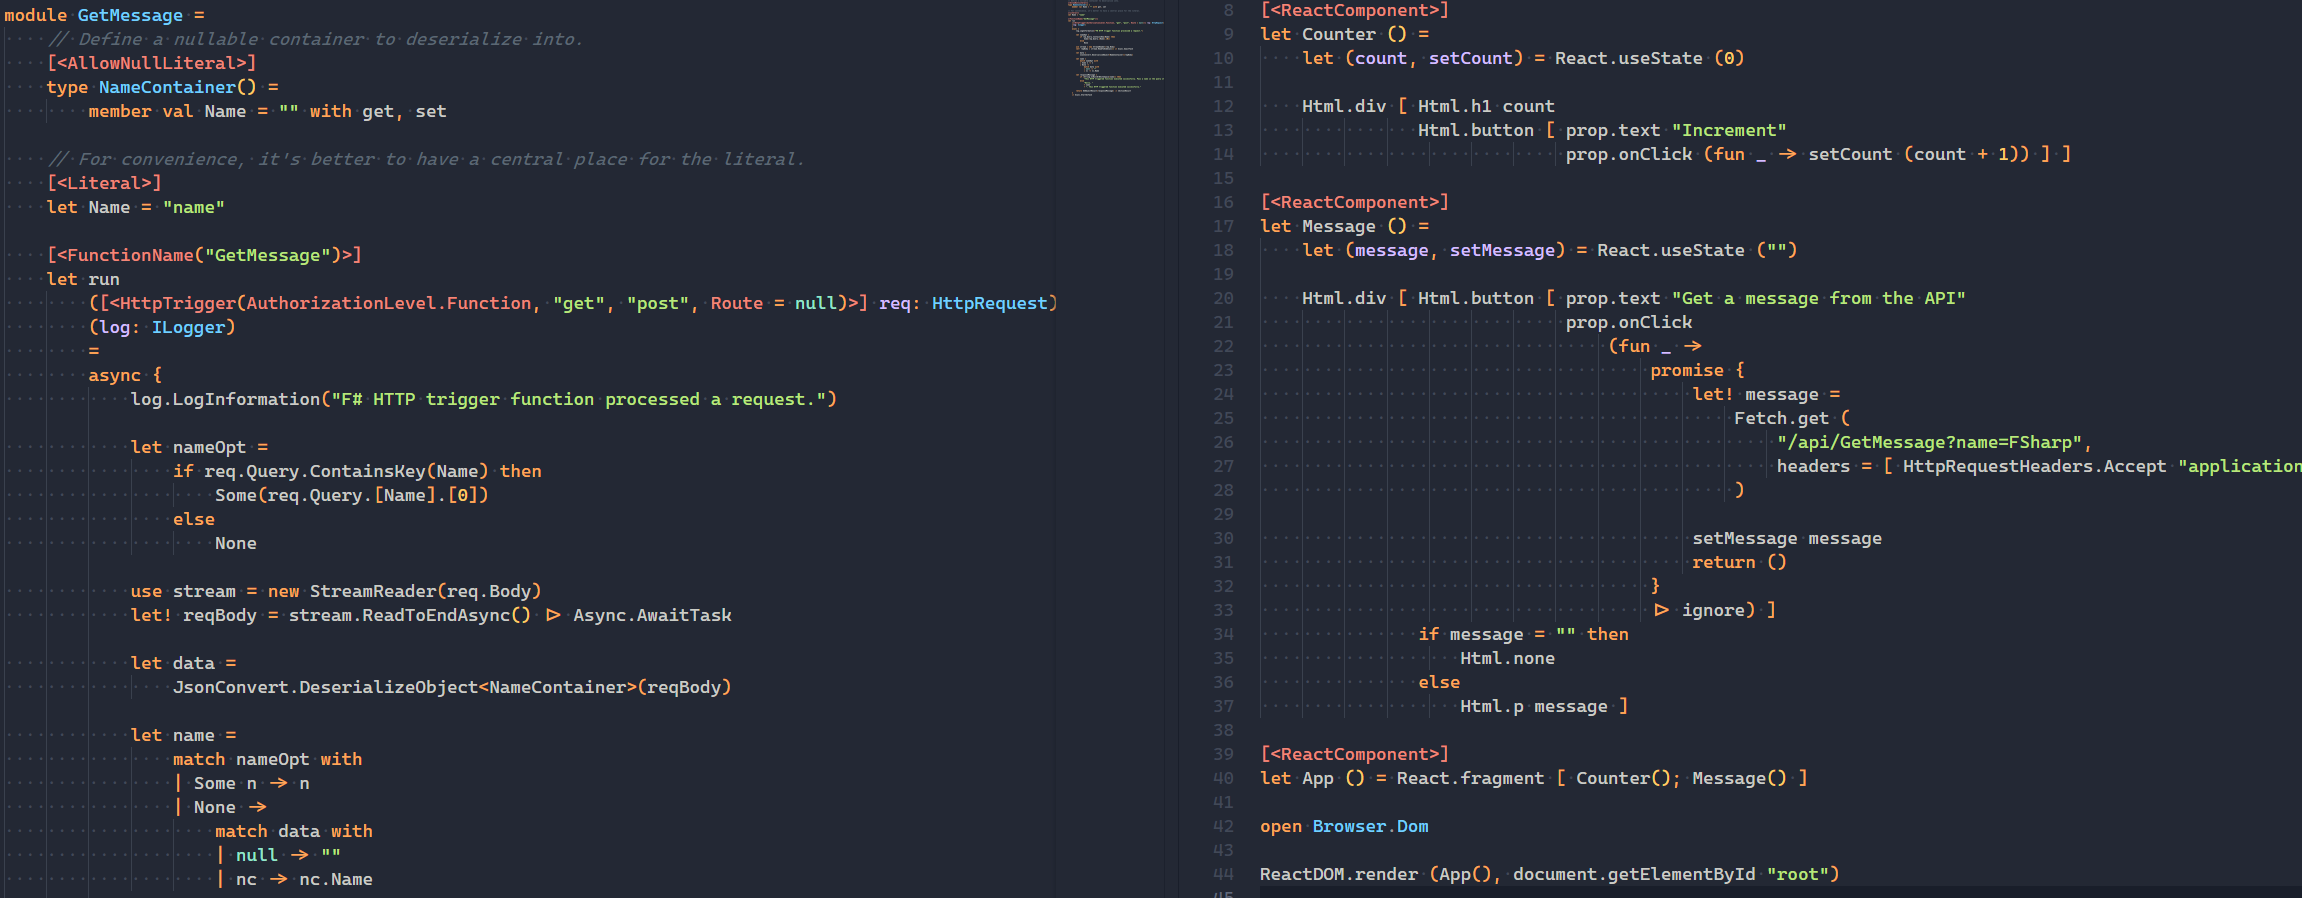Click Fetch.get on line 25
The image size is (2302, 898).
point(1780,418)
